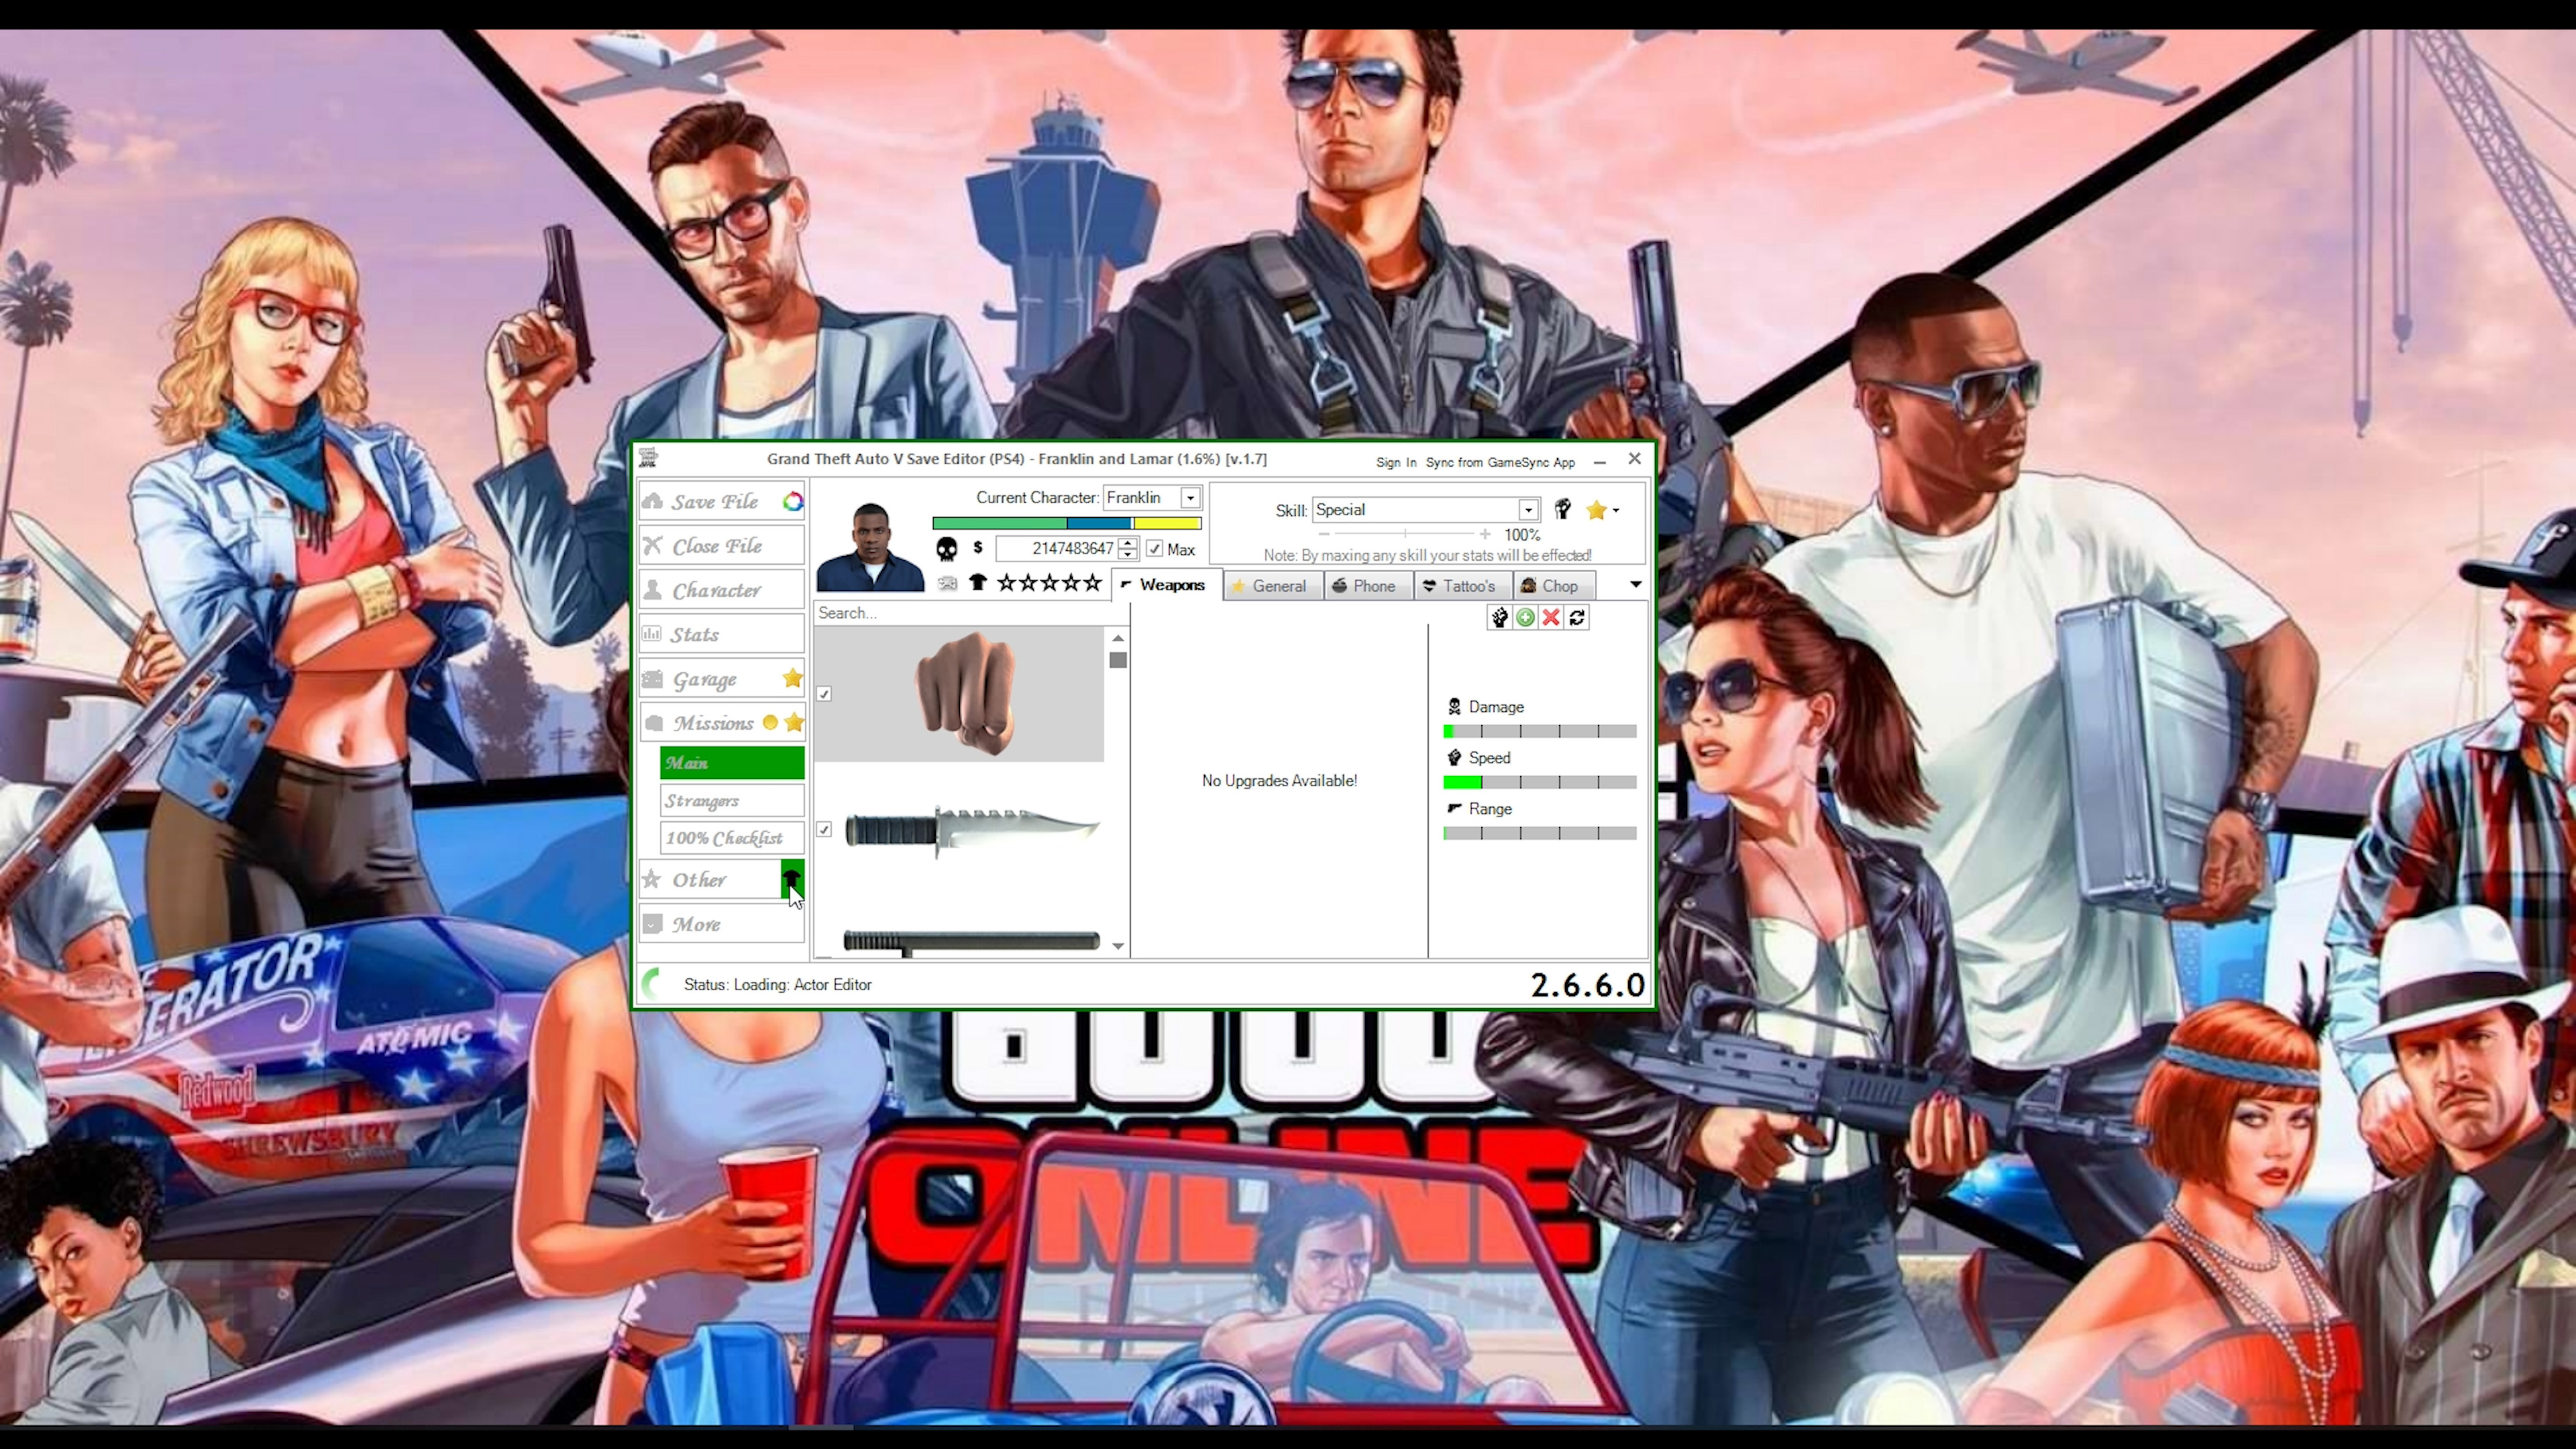
Task: Open the small arrow beside the skill star
Action: tap(1615, 511)
